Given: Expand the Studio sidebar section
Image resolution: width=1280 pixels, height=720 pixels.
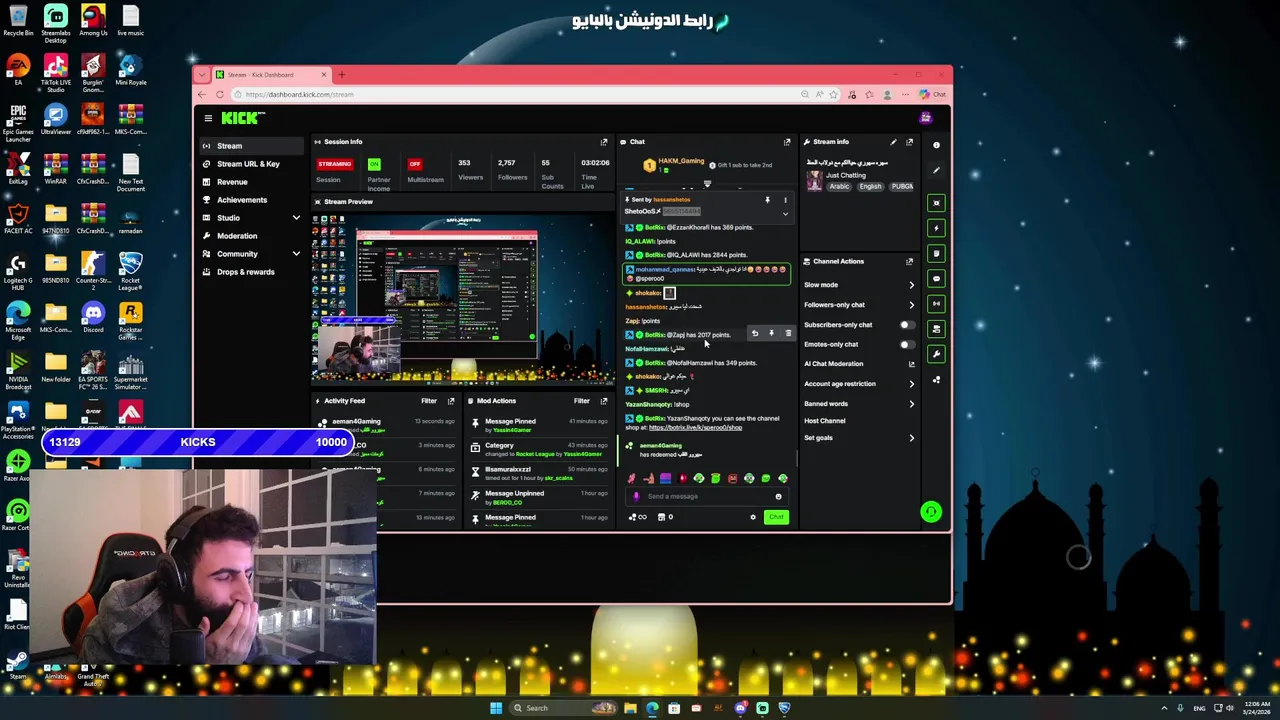Looking at the screenshot, I should pos(296,218).
